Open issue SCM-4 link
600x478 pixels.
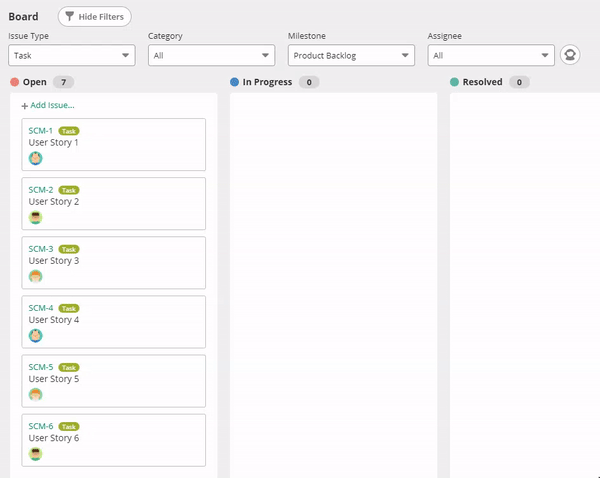(41, 308)
